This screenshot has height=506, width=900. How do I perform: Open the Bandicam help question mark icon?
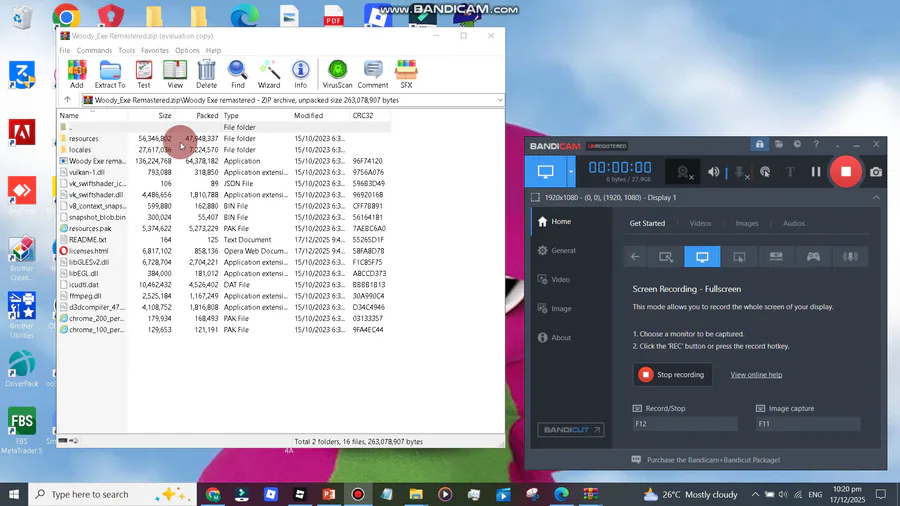[x=816, y=144]
